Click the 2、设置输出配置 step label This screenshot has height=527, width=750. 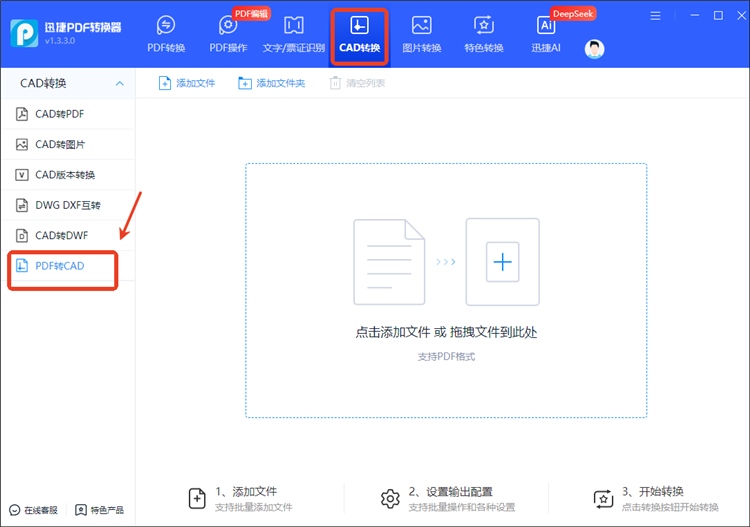pyautogui.click(x=451, y=492)
